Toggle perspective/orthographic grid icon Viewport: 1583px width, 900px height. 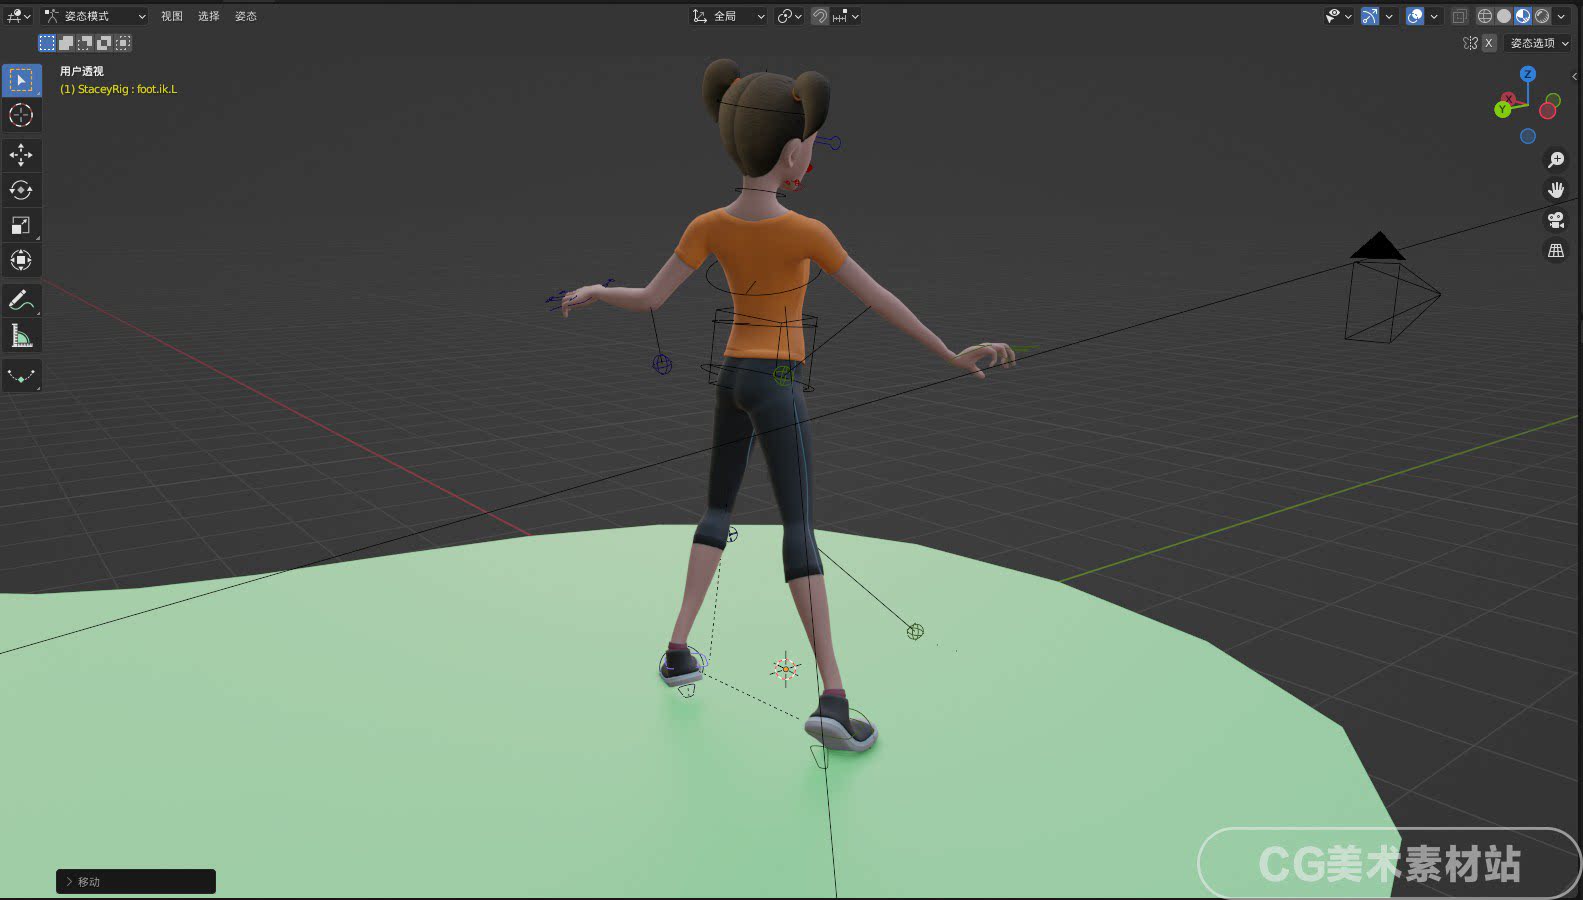coord(1556,251)
